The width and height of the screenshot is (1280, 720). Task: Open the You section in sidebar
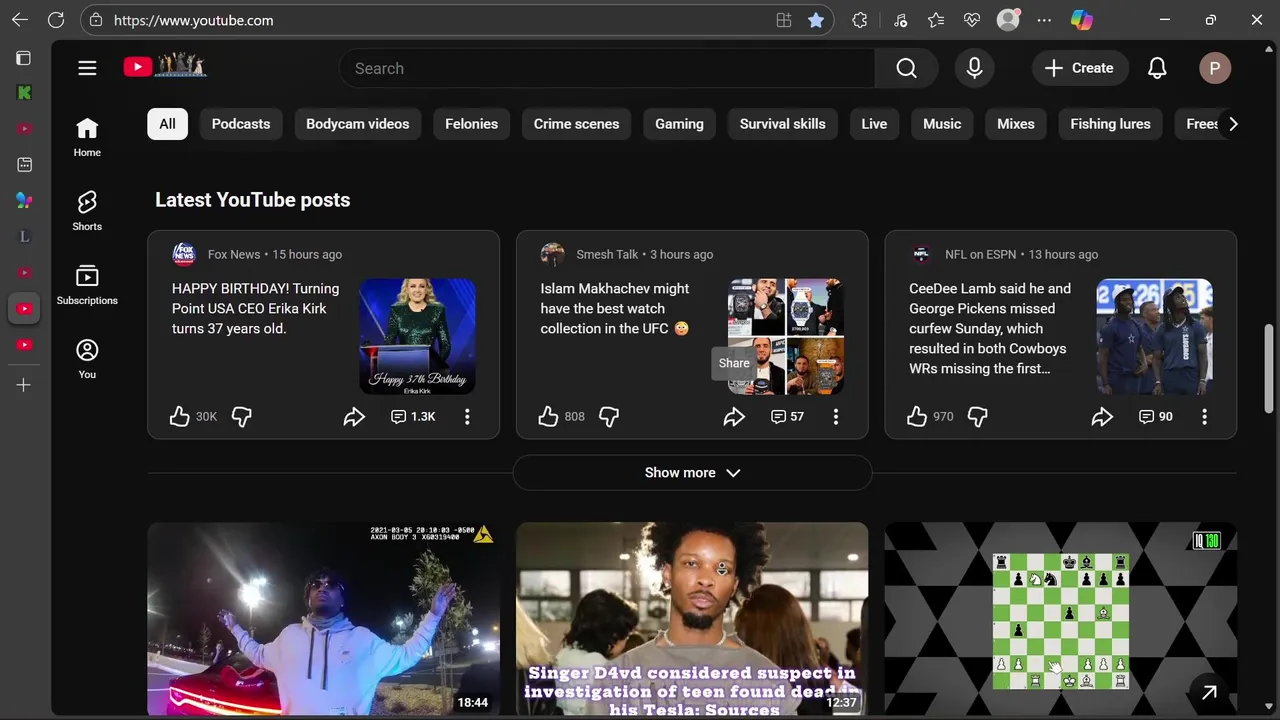pos(87,359)
